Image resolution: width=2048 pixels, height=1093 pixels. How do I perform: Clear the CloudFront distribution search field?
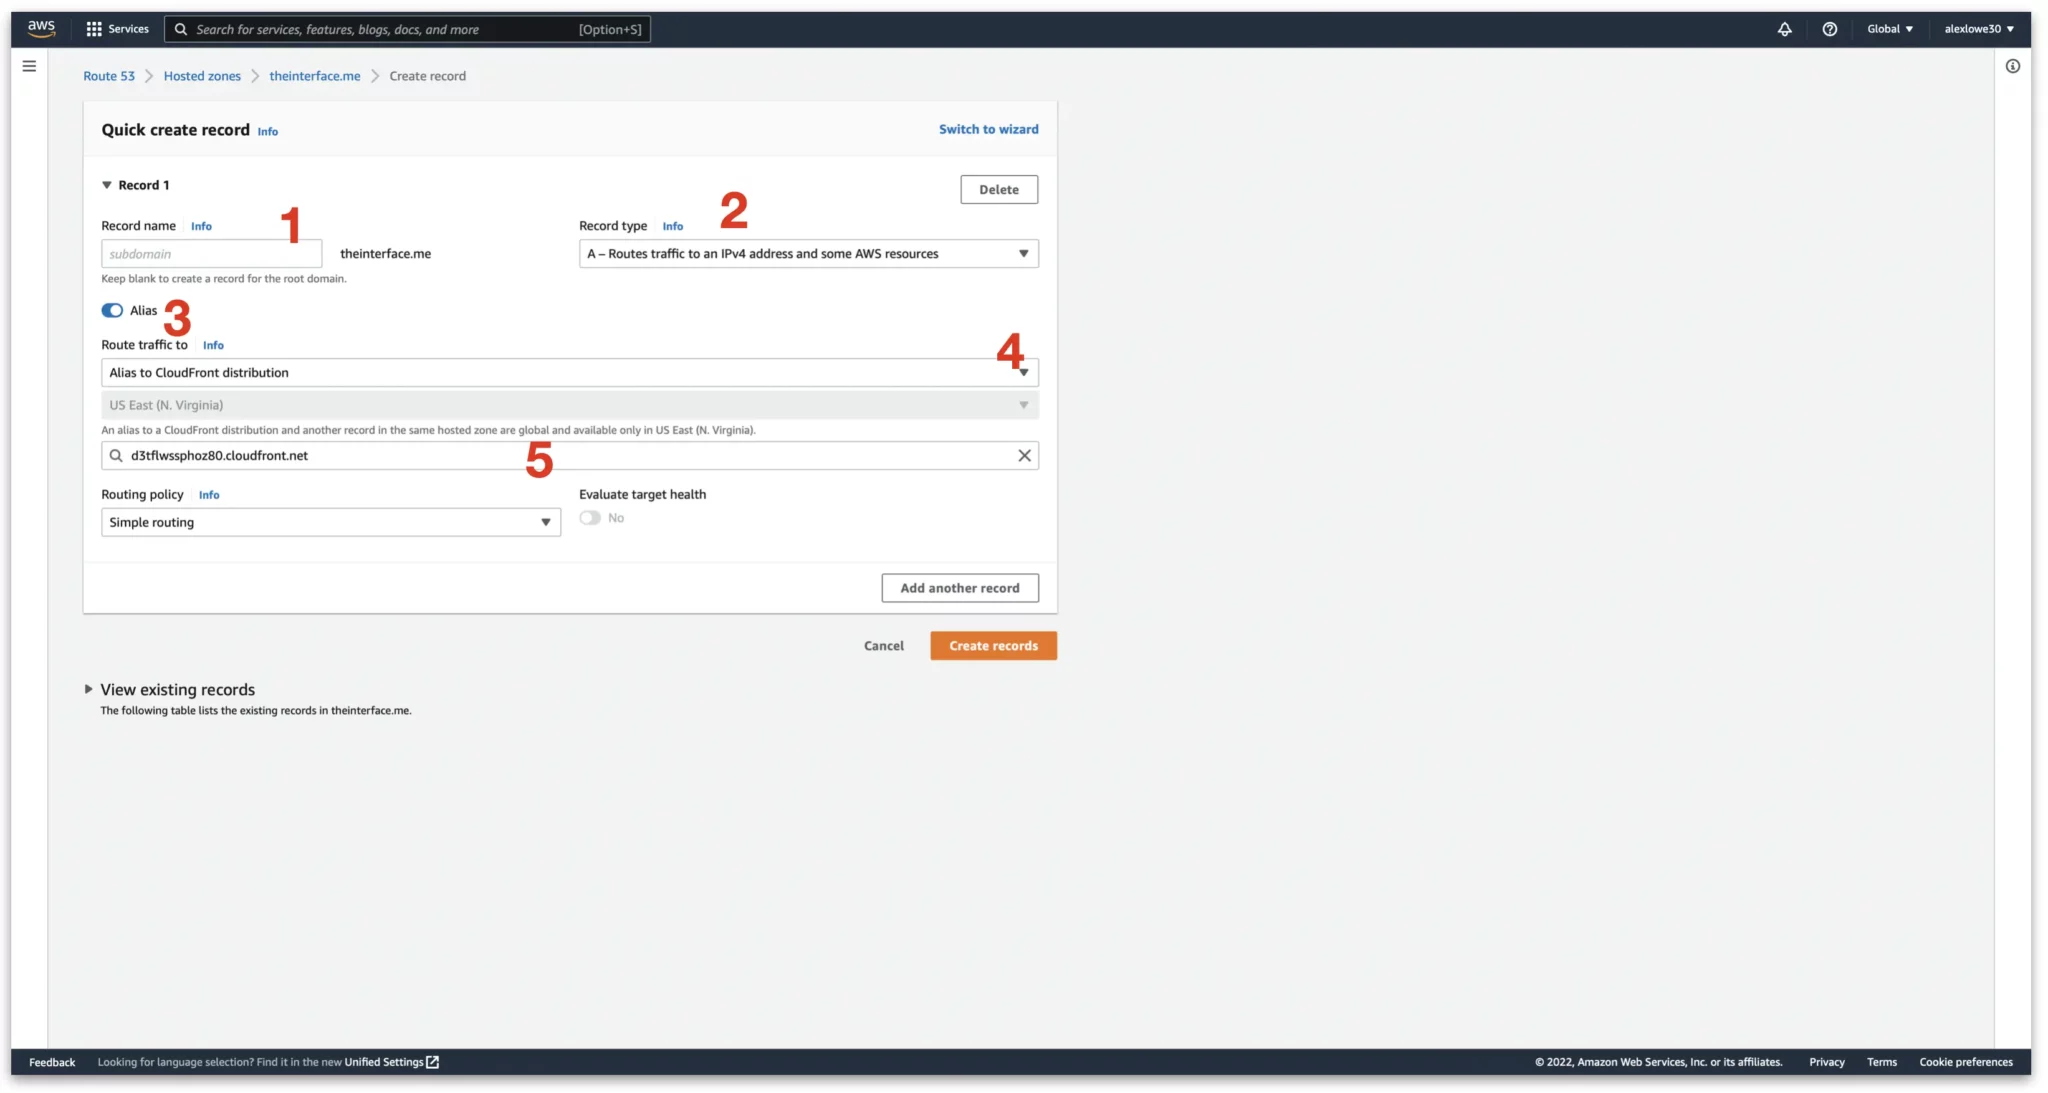pos(1024,455)
